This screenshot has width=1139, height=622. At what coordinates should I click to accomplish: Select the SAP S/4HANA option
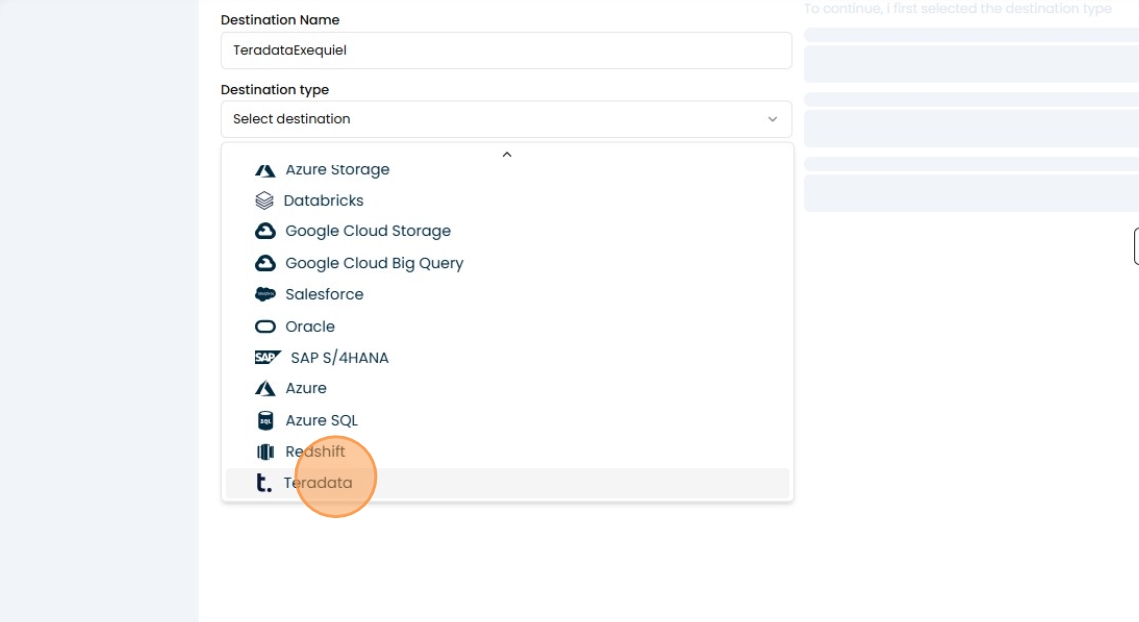339,357
